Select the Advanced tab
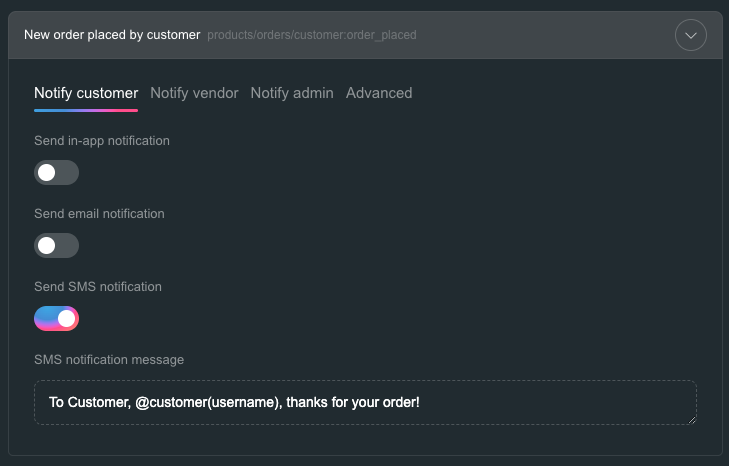 [x=379, y=93]
